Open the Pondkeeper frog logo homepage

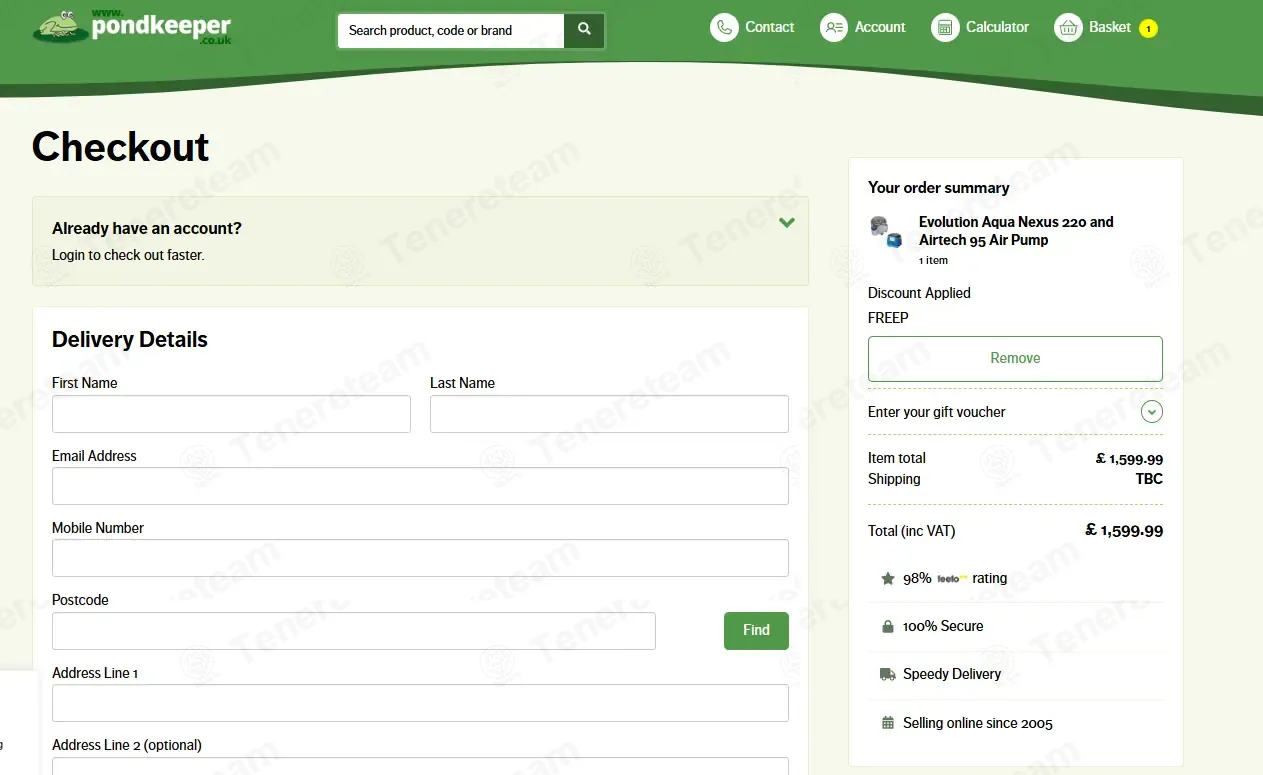coord(132,26)
